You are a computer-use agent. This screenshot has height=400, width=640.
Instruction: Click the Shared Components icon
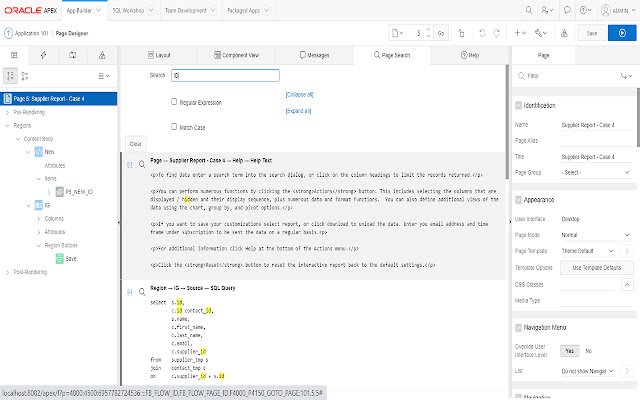pos(564,33)
